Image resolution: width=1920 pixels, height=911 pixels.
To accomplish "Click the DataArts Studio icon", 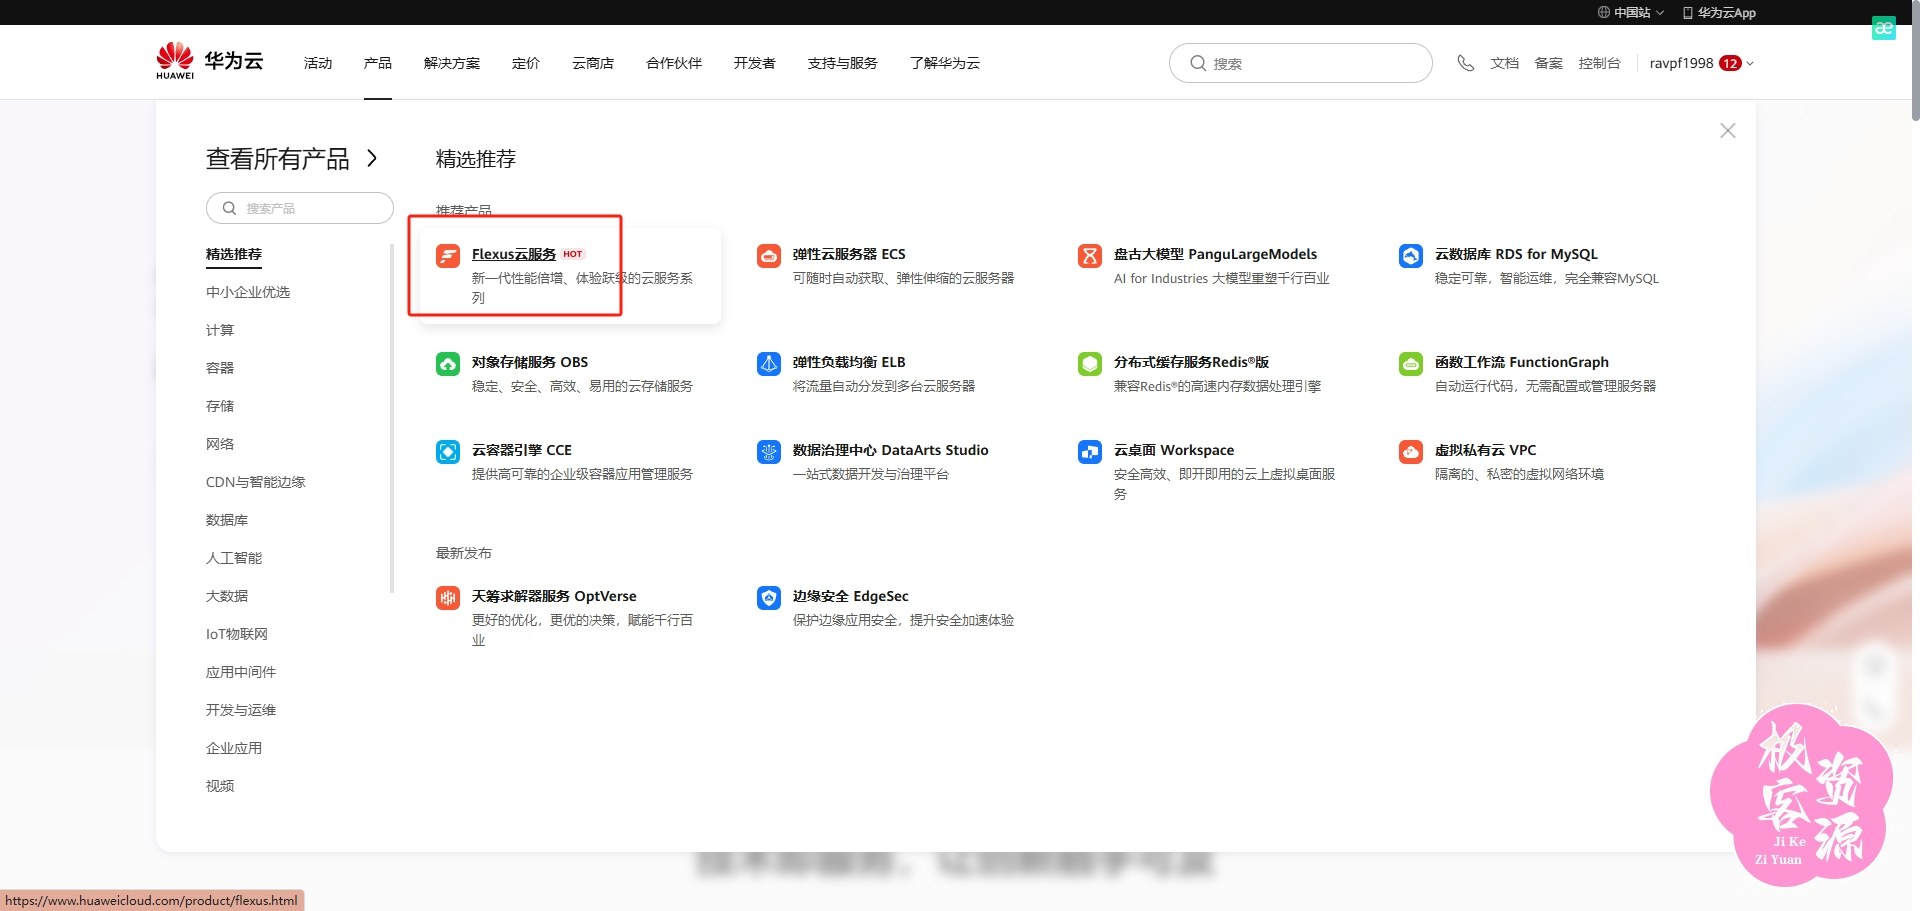I will [x=769, y=452].
